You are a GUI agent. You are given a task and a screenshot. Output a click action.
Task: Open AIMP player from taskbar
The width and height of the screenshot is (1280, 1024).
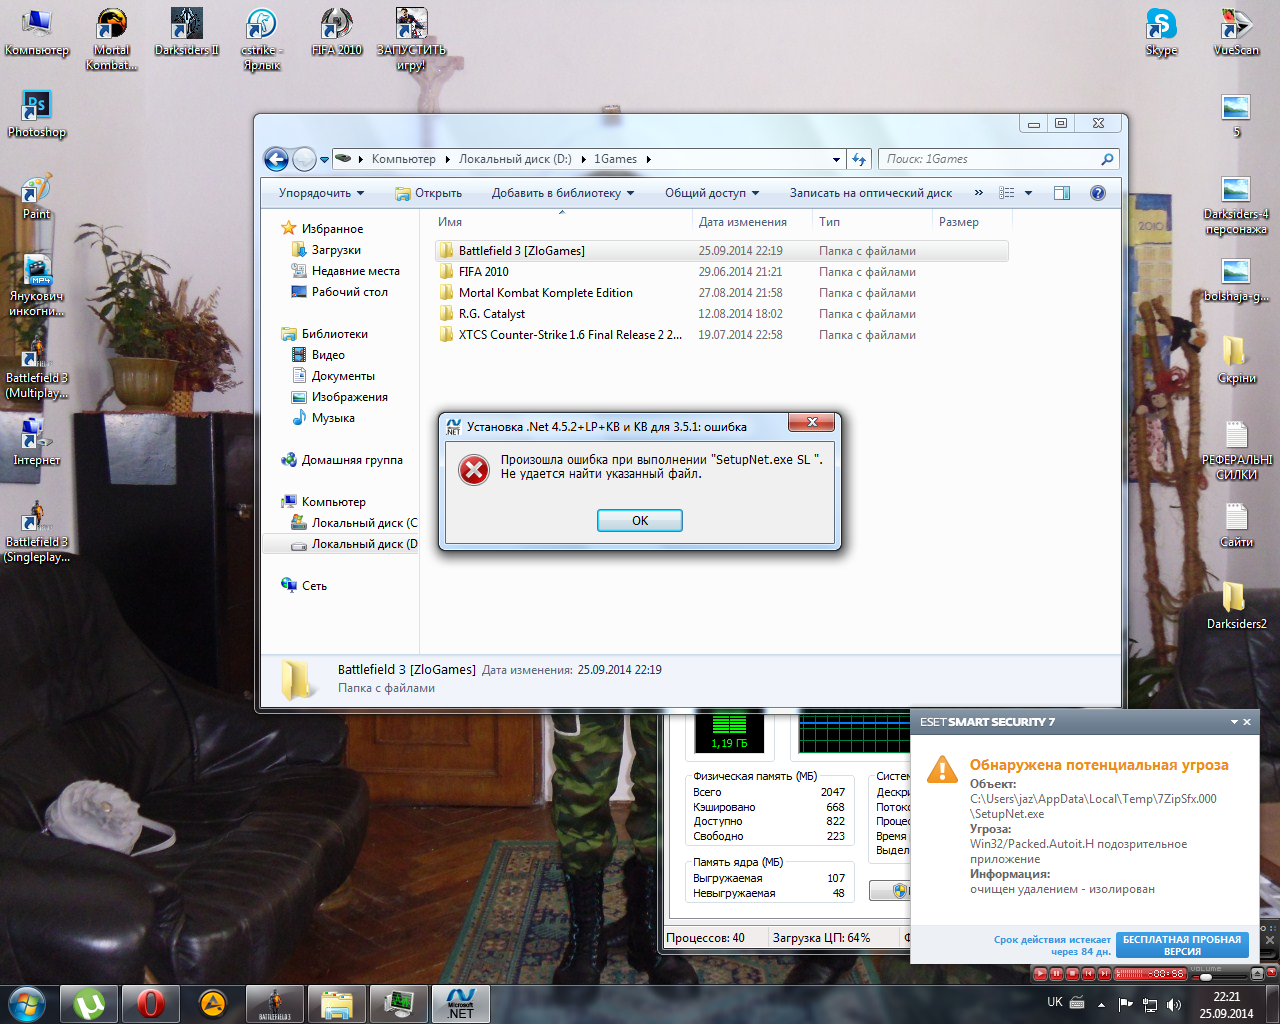click(x=213, y=1003)
